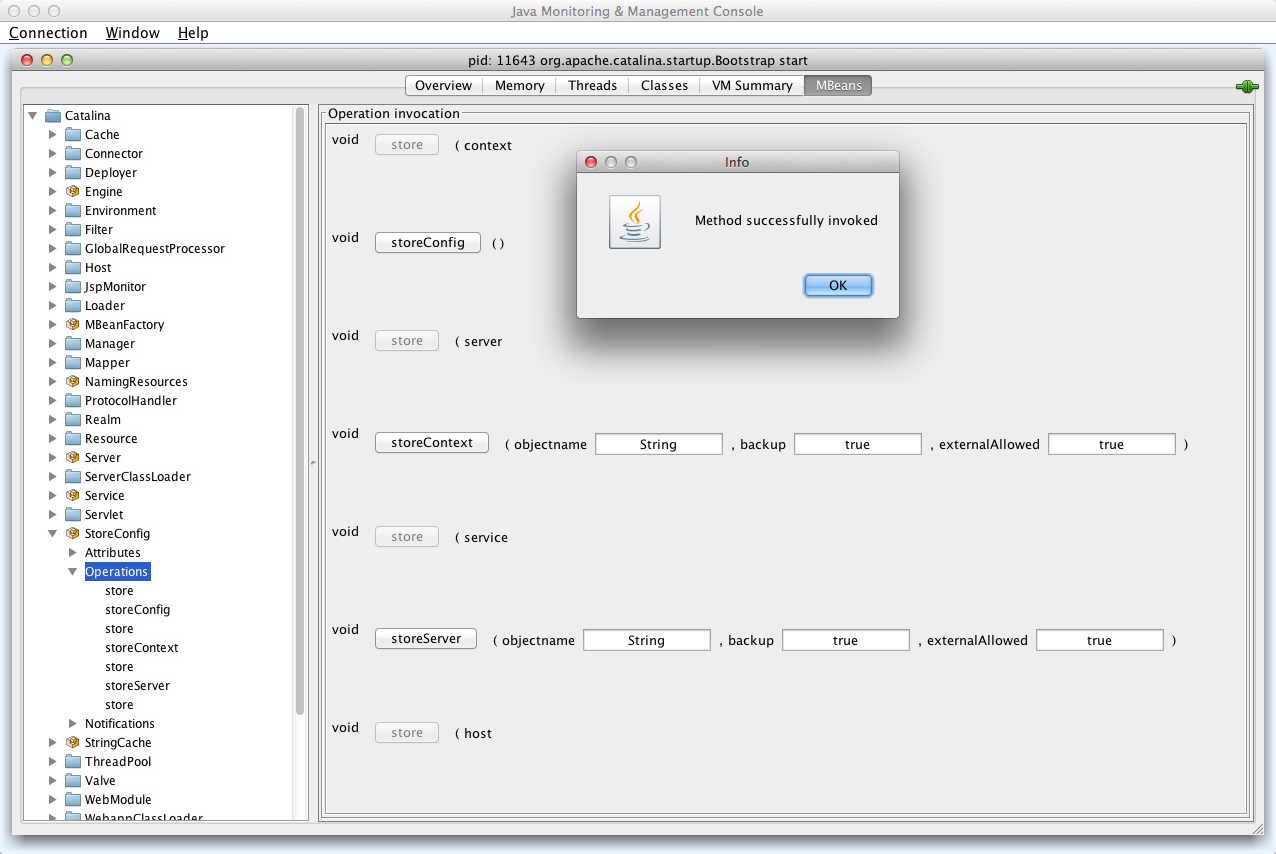
Task: Click the green connection status icon
Action: click(1246, 87)
